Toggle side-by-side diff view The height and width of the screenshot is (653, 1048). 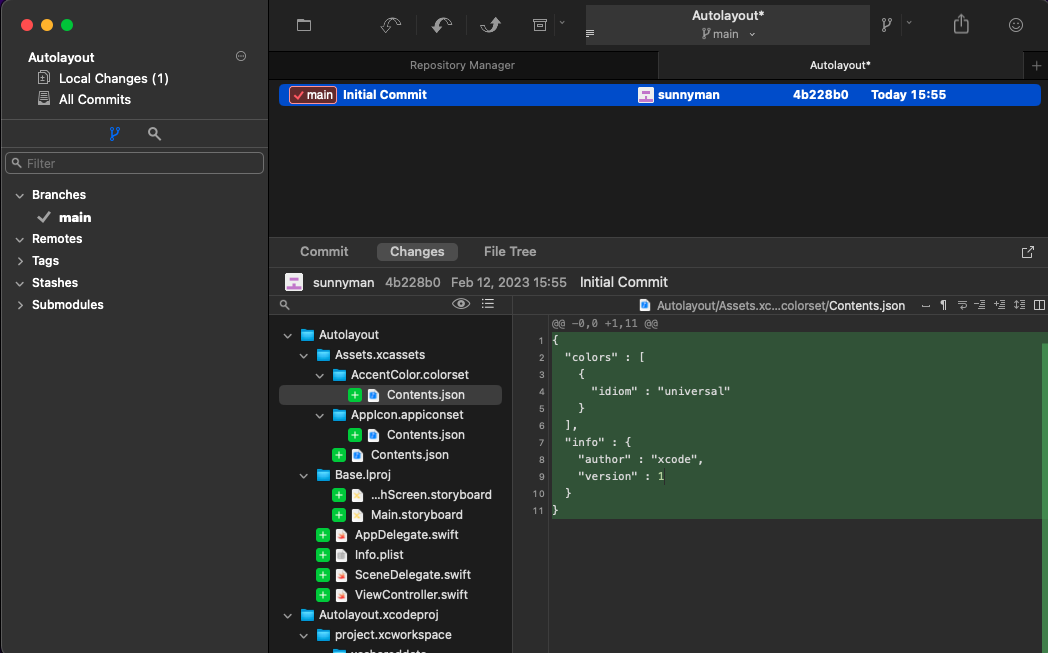(1039, 305)
